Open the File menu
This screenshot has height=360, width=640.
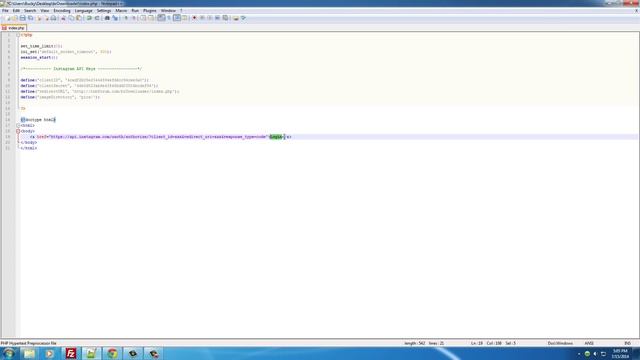[5, 11]
